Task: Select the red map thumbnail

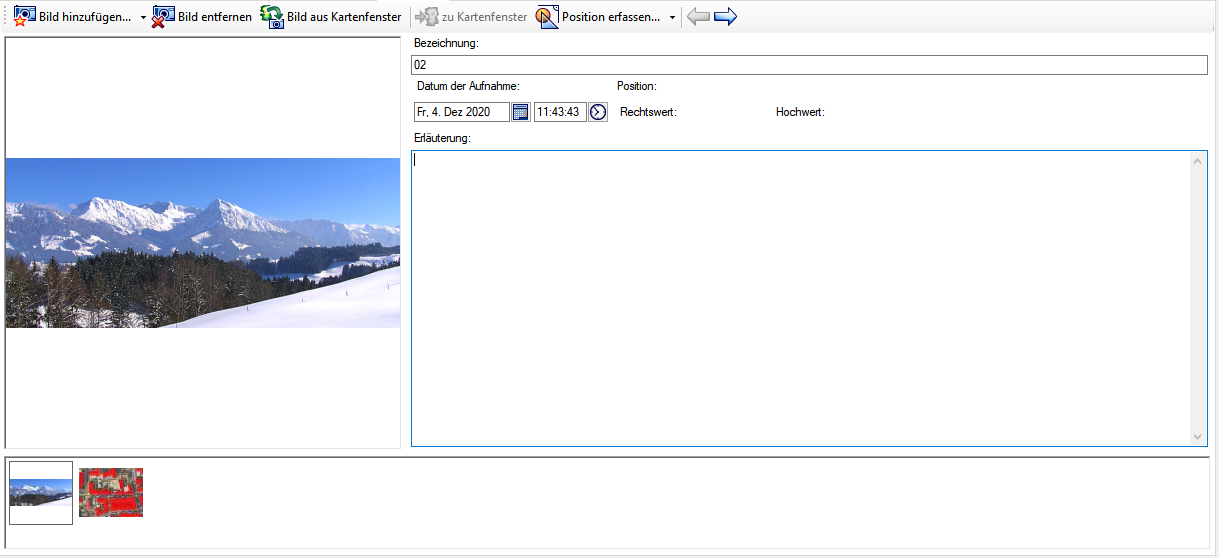Action: click(x=111, y=492)
